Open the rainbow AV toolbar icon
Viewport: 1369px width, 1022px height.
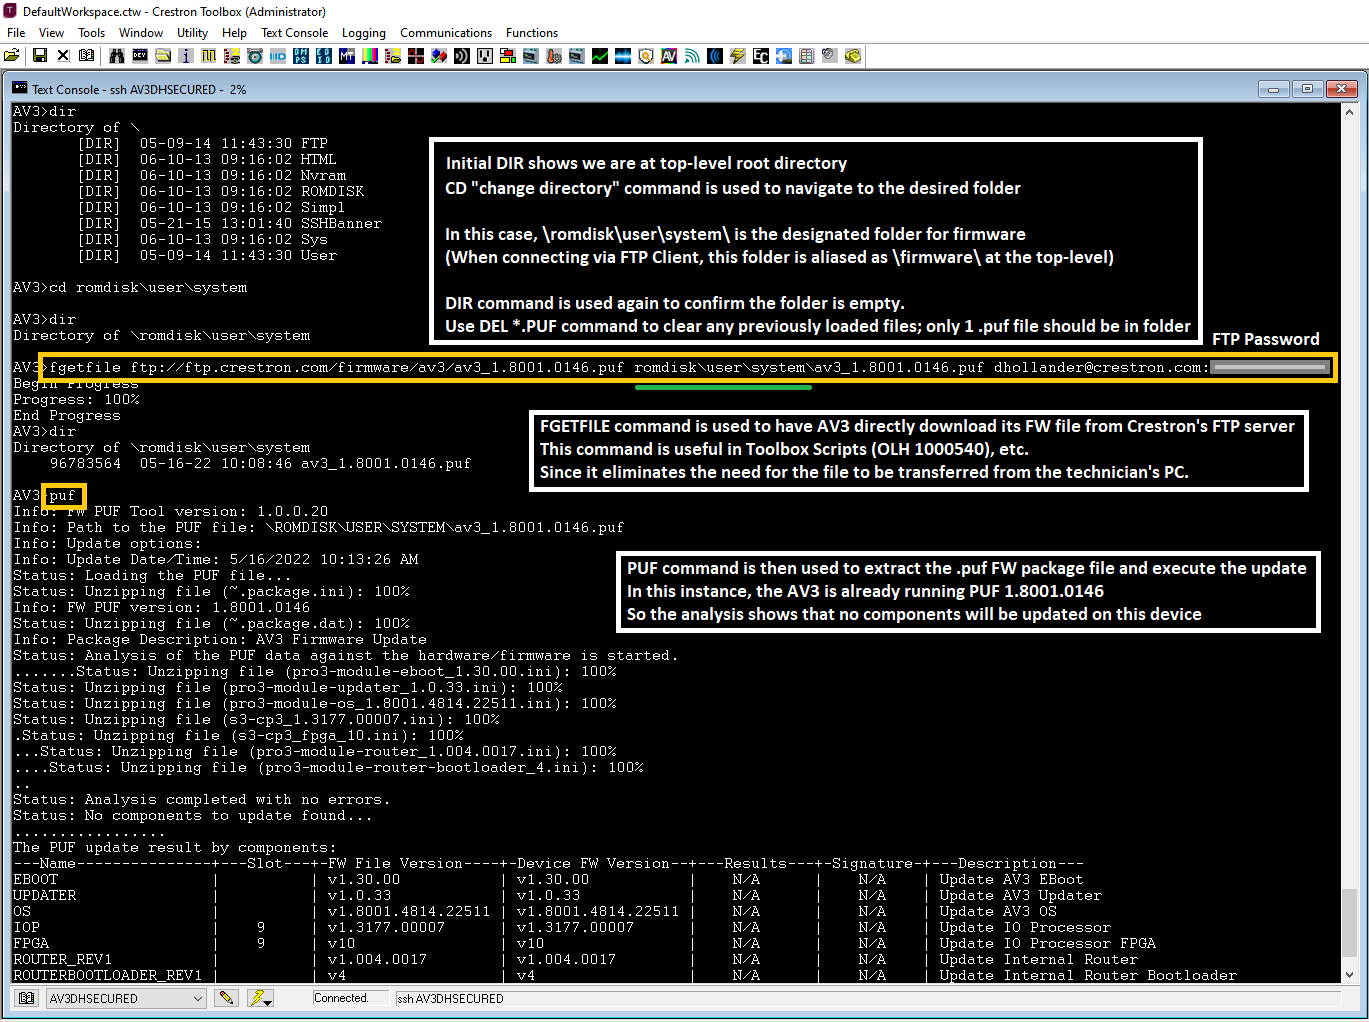coord(669,56)
